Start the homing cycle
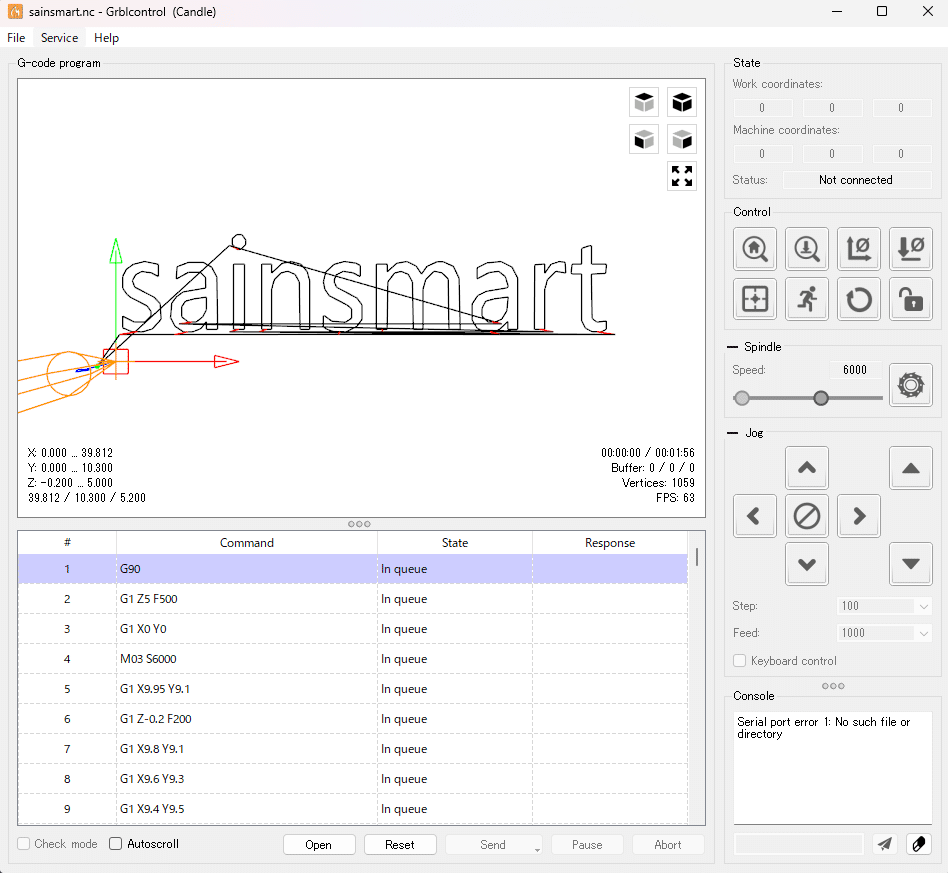Viewport: 948px width, 873px height. [755, 248]
